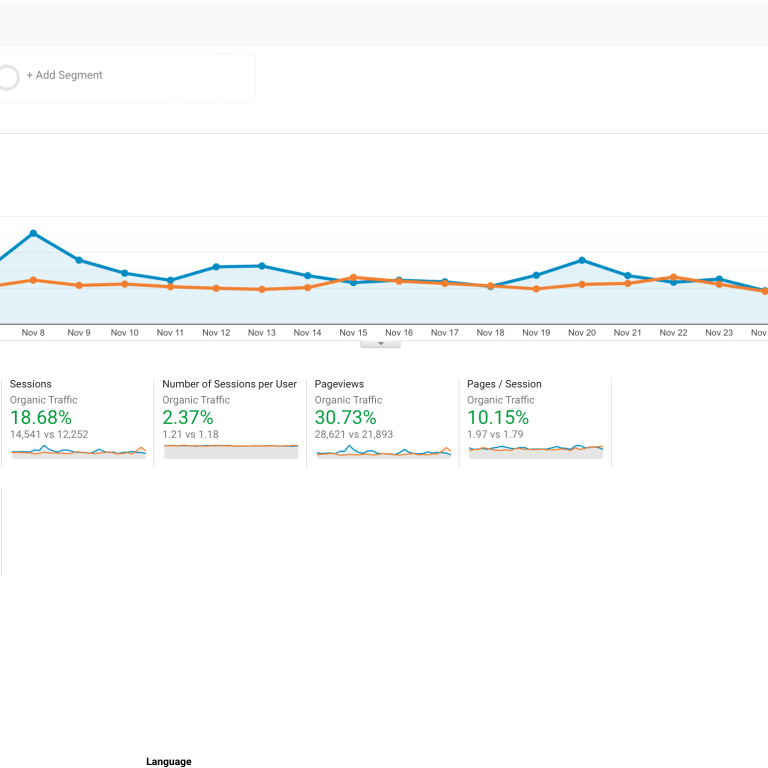Click the Sessions sparkline chart

pyautogui.click(x=78, y=452)
